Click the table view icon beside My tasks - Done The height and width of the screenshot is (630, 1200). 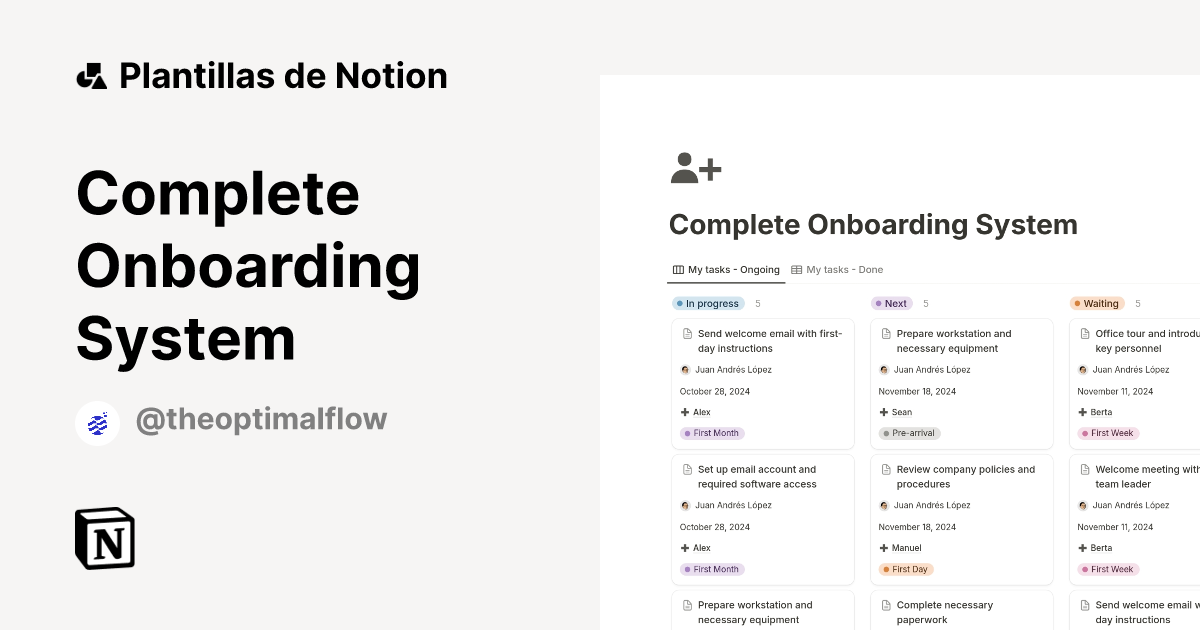click(796, 269)
